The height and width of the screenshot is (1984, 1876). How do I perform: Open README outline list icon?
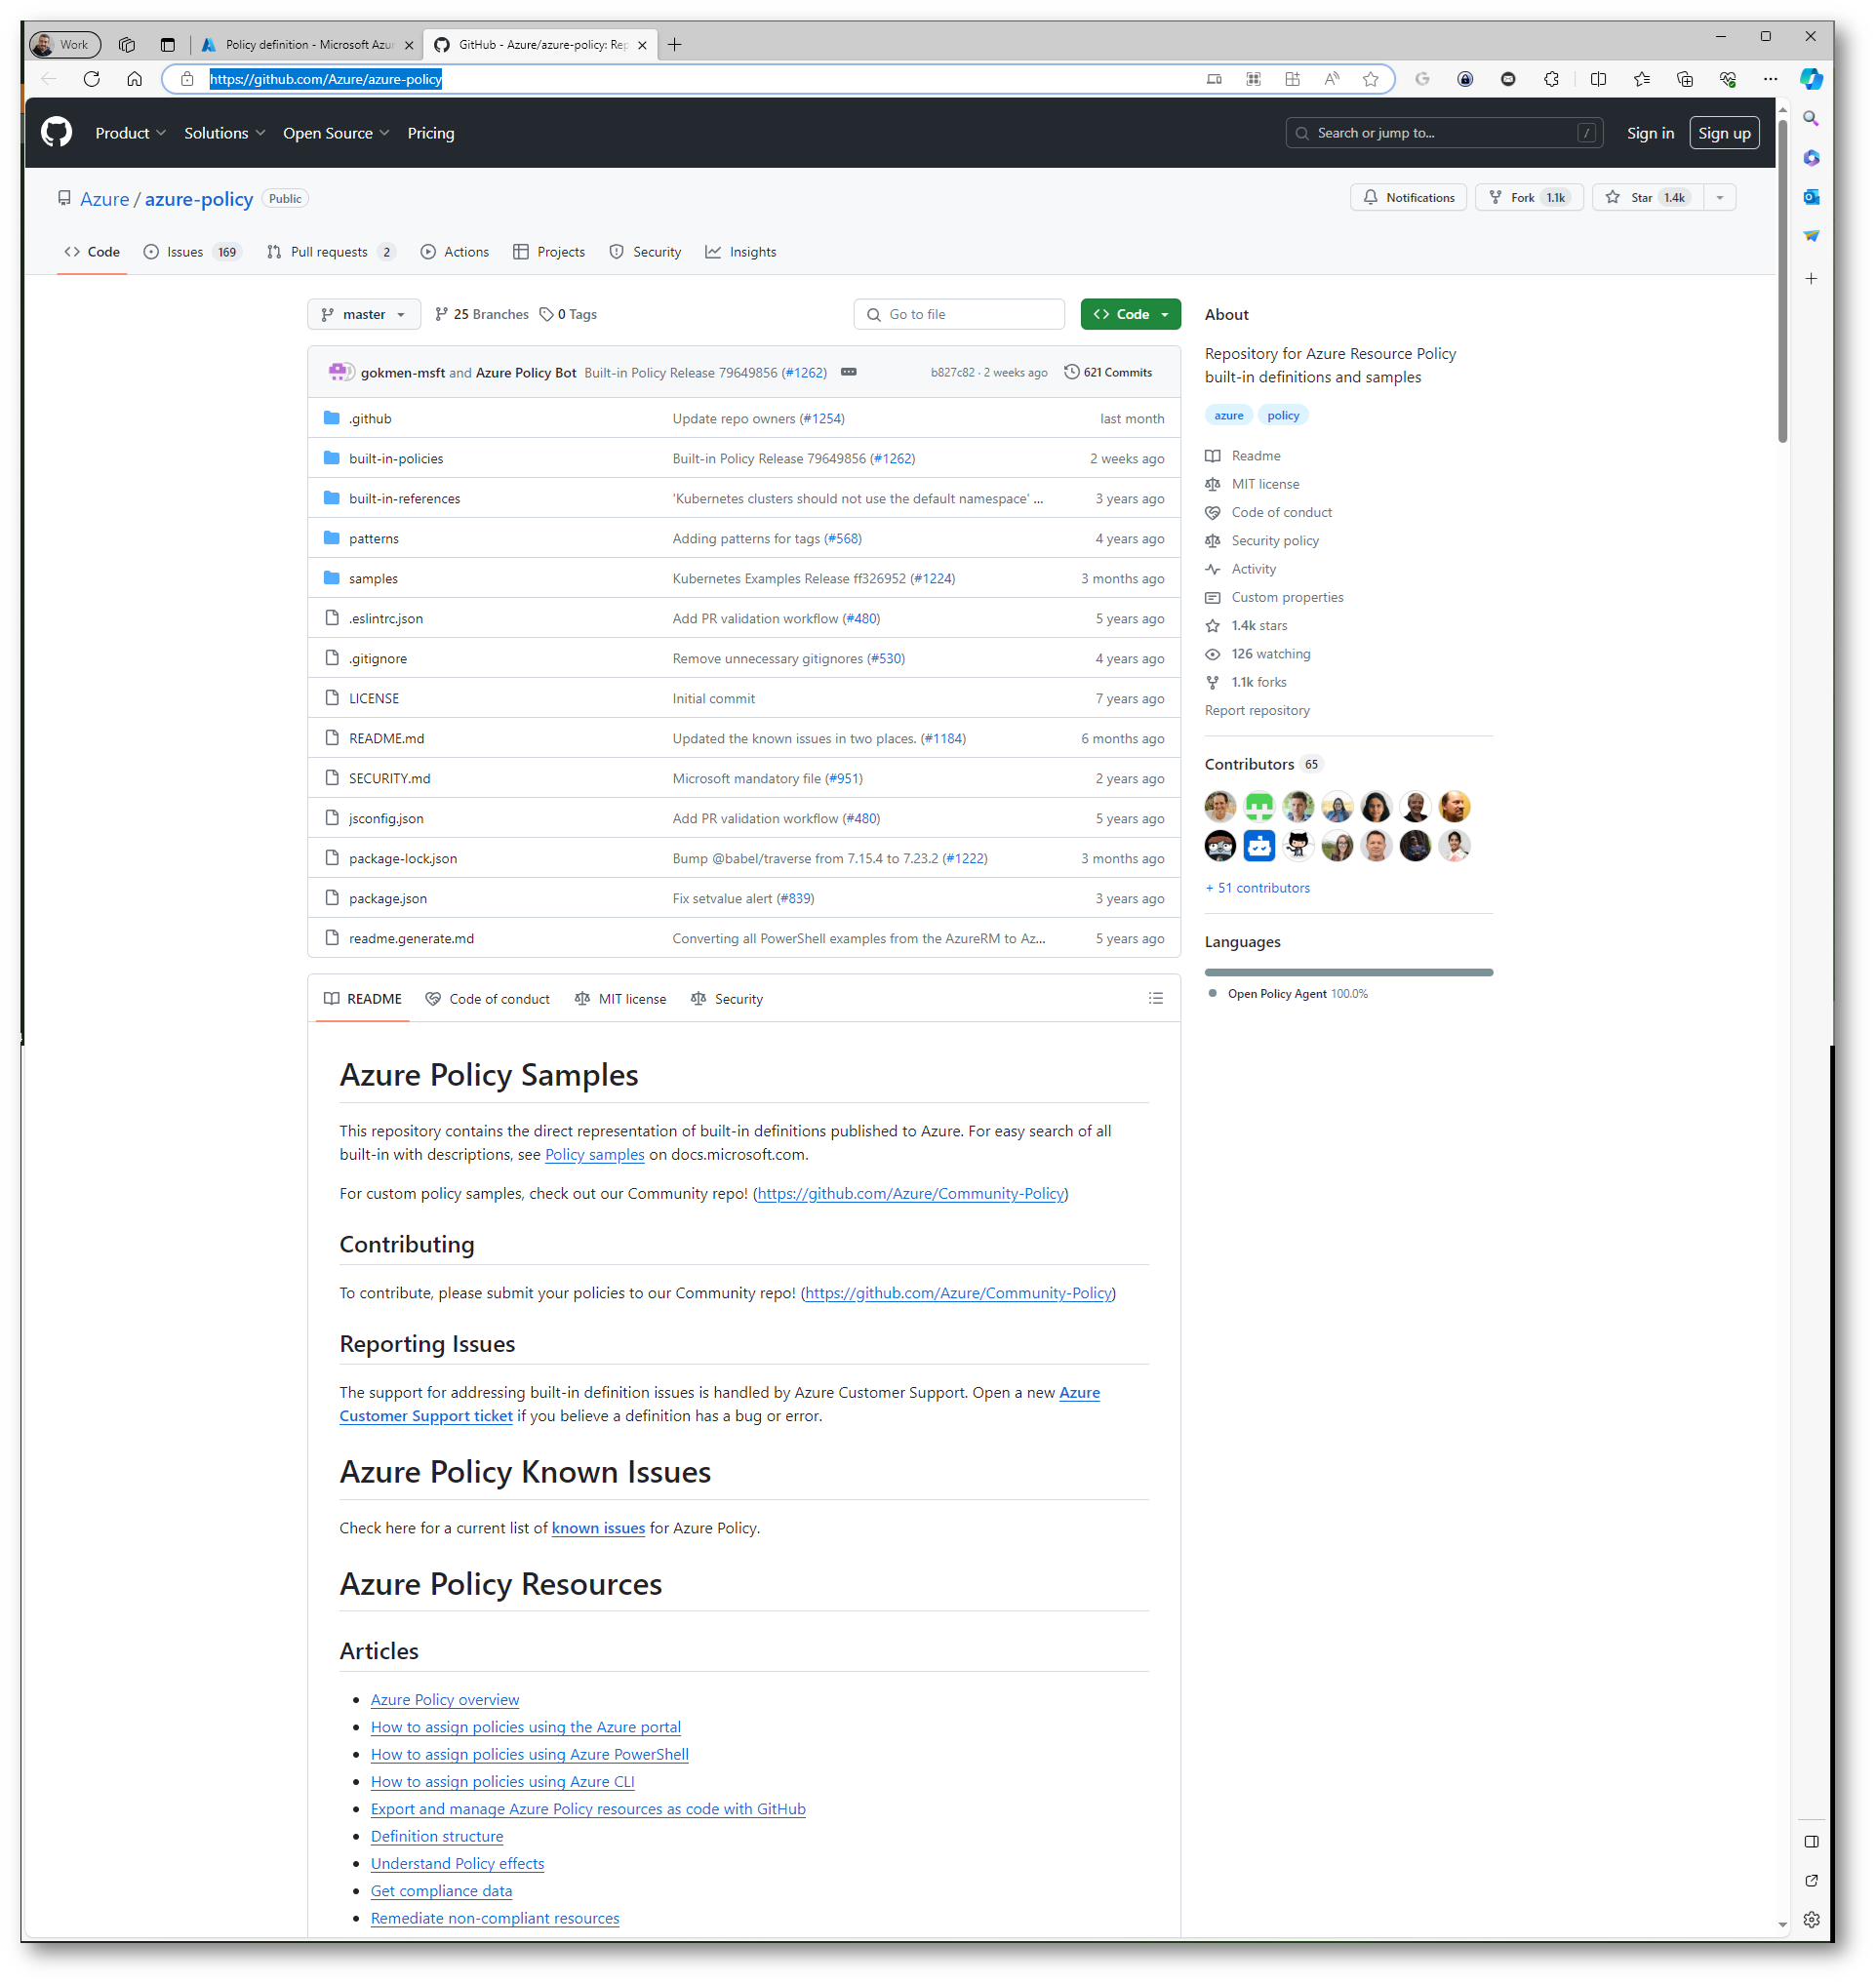[x=1155, y=999]
